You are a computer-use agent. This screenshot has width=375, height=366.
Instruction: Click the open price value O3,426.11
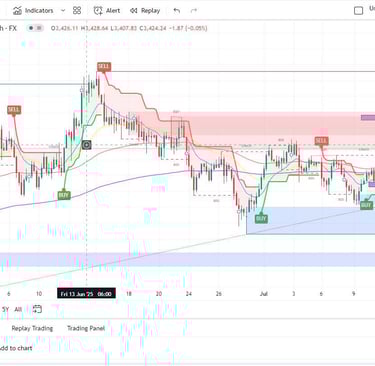[x=64, y=28]
